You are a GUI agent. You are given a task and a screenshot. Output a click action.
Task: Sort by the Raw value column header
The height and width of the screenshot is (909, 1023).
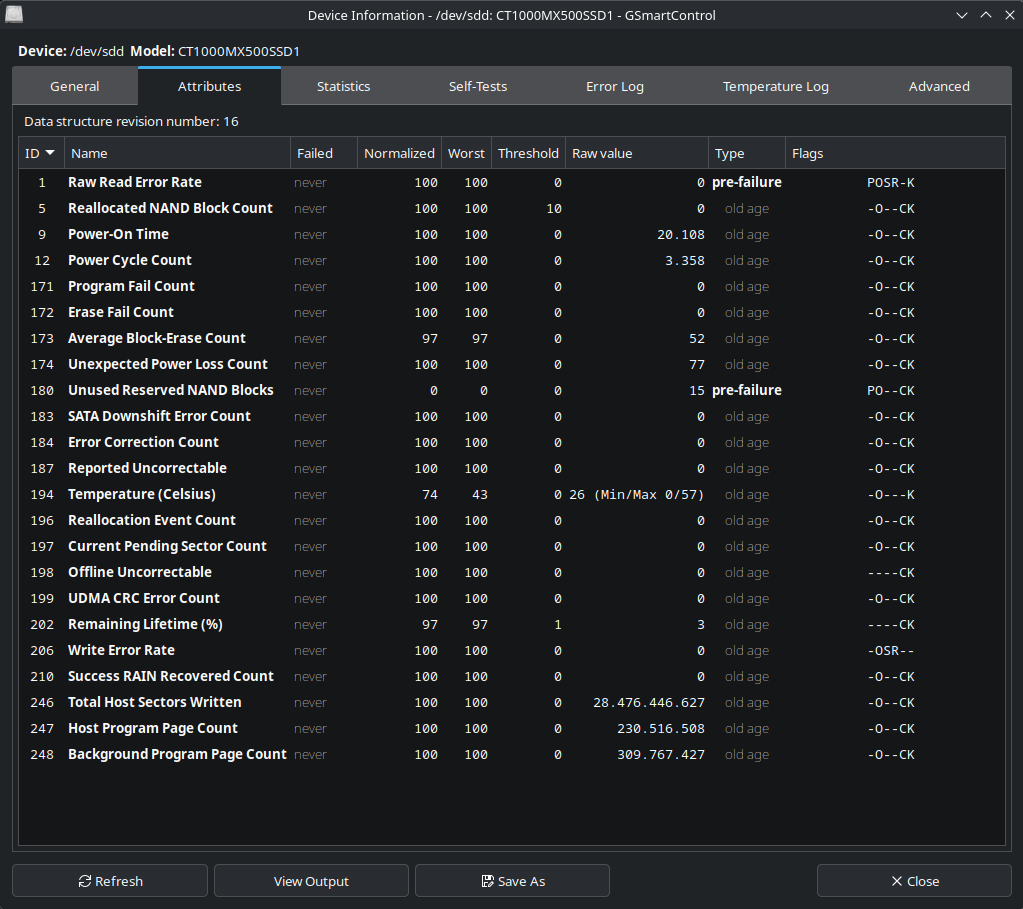click(x=637, y=153)
